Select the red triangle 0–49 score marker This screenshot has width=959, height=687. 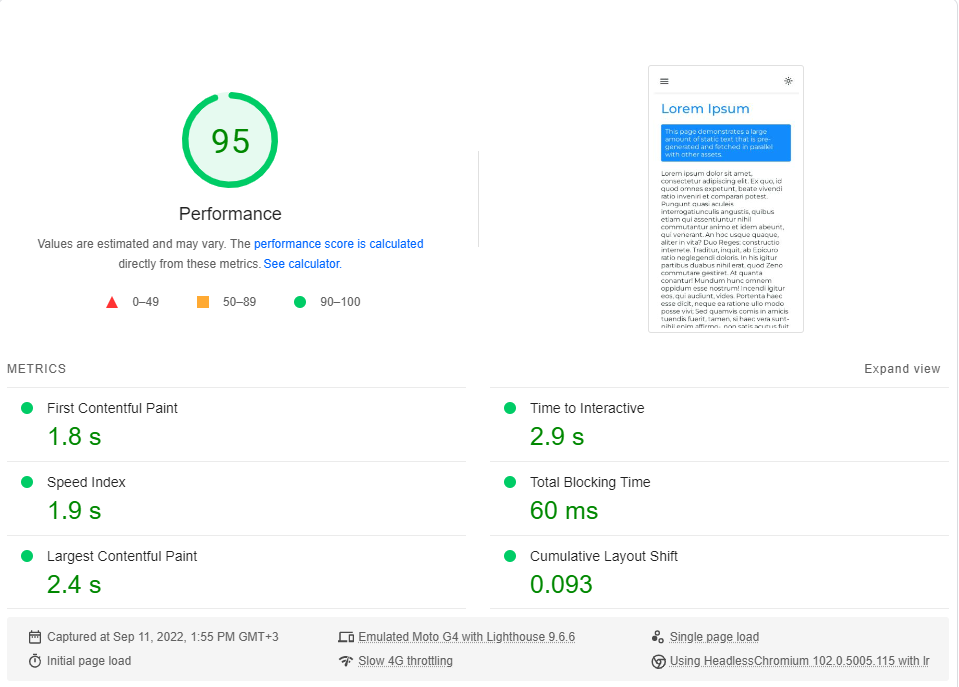click(113, 301)
